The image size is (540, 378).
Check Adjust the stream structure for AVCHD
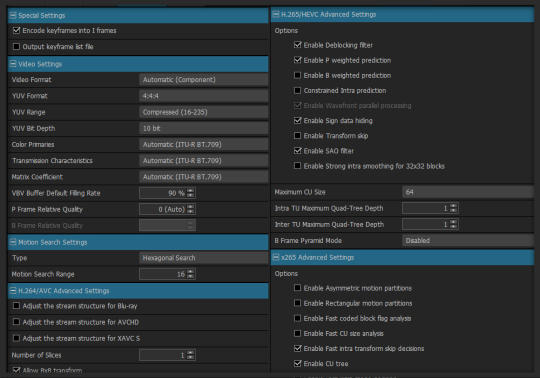(16, 322)
